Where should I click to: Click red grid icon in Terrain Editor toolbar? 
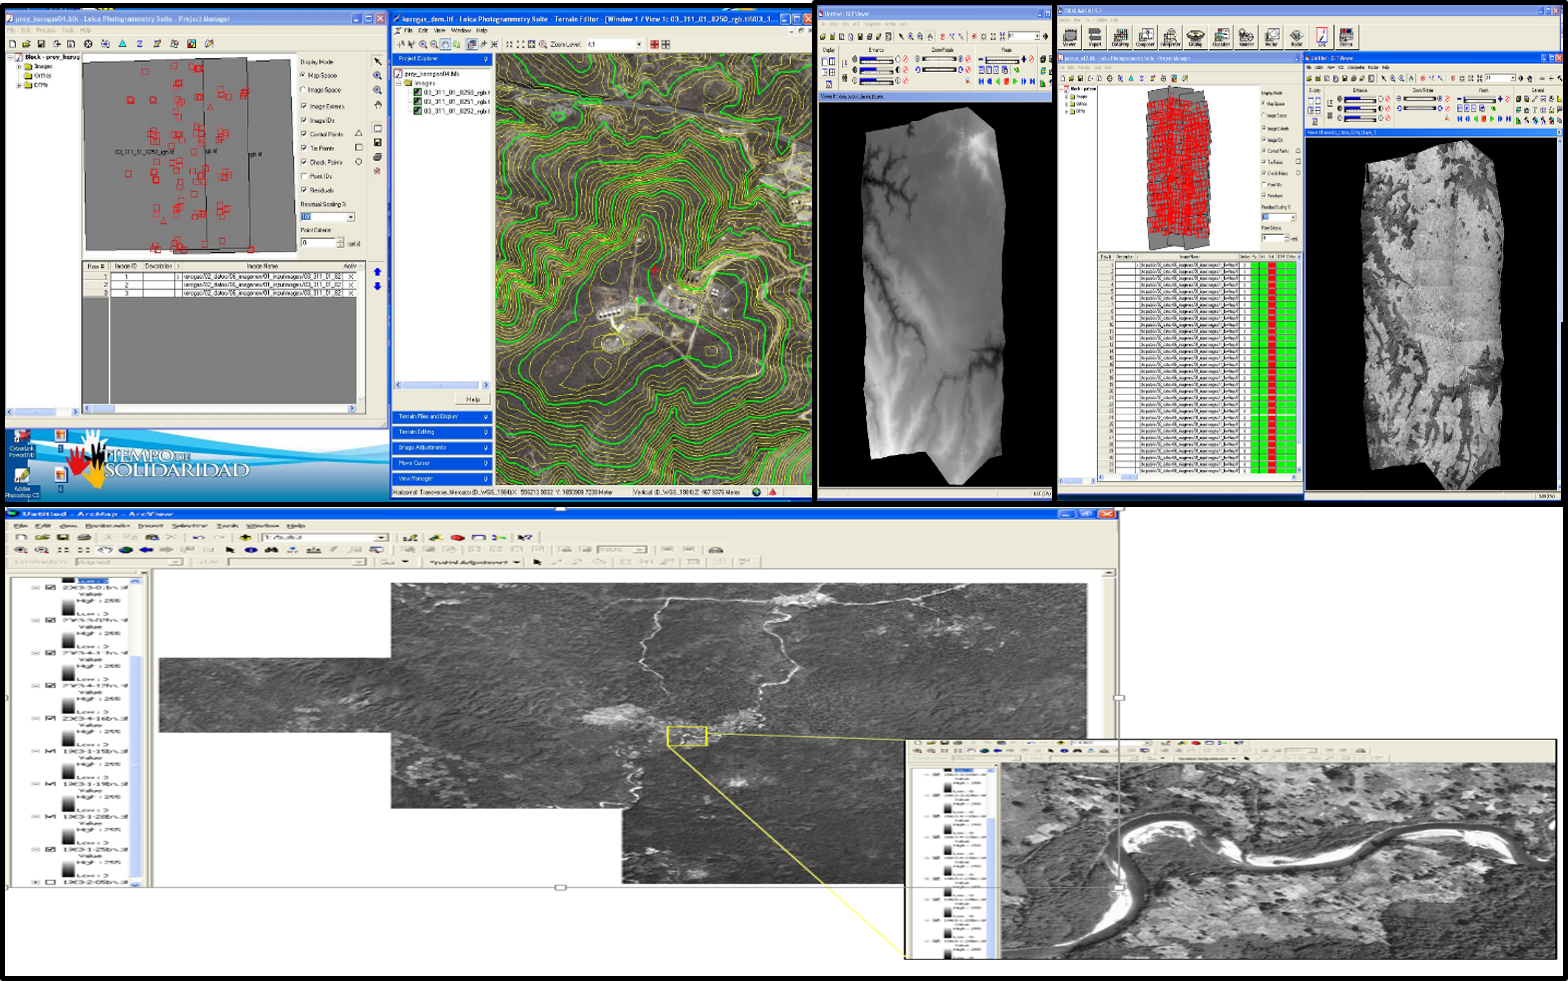coord(655,44)
